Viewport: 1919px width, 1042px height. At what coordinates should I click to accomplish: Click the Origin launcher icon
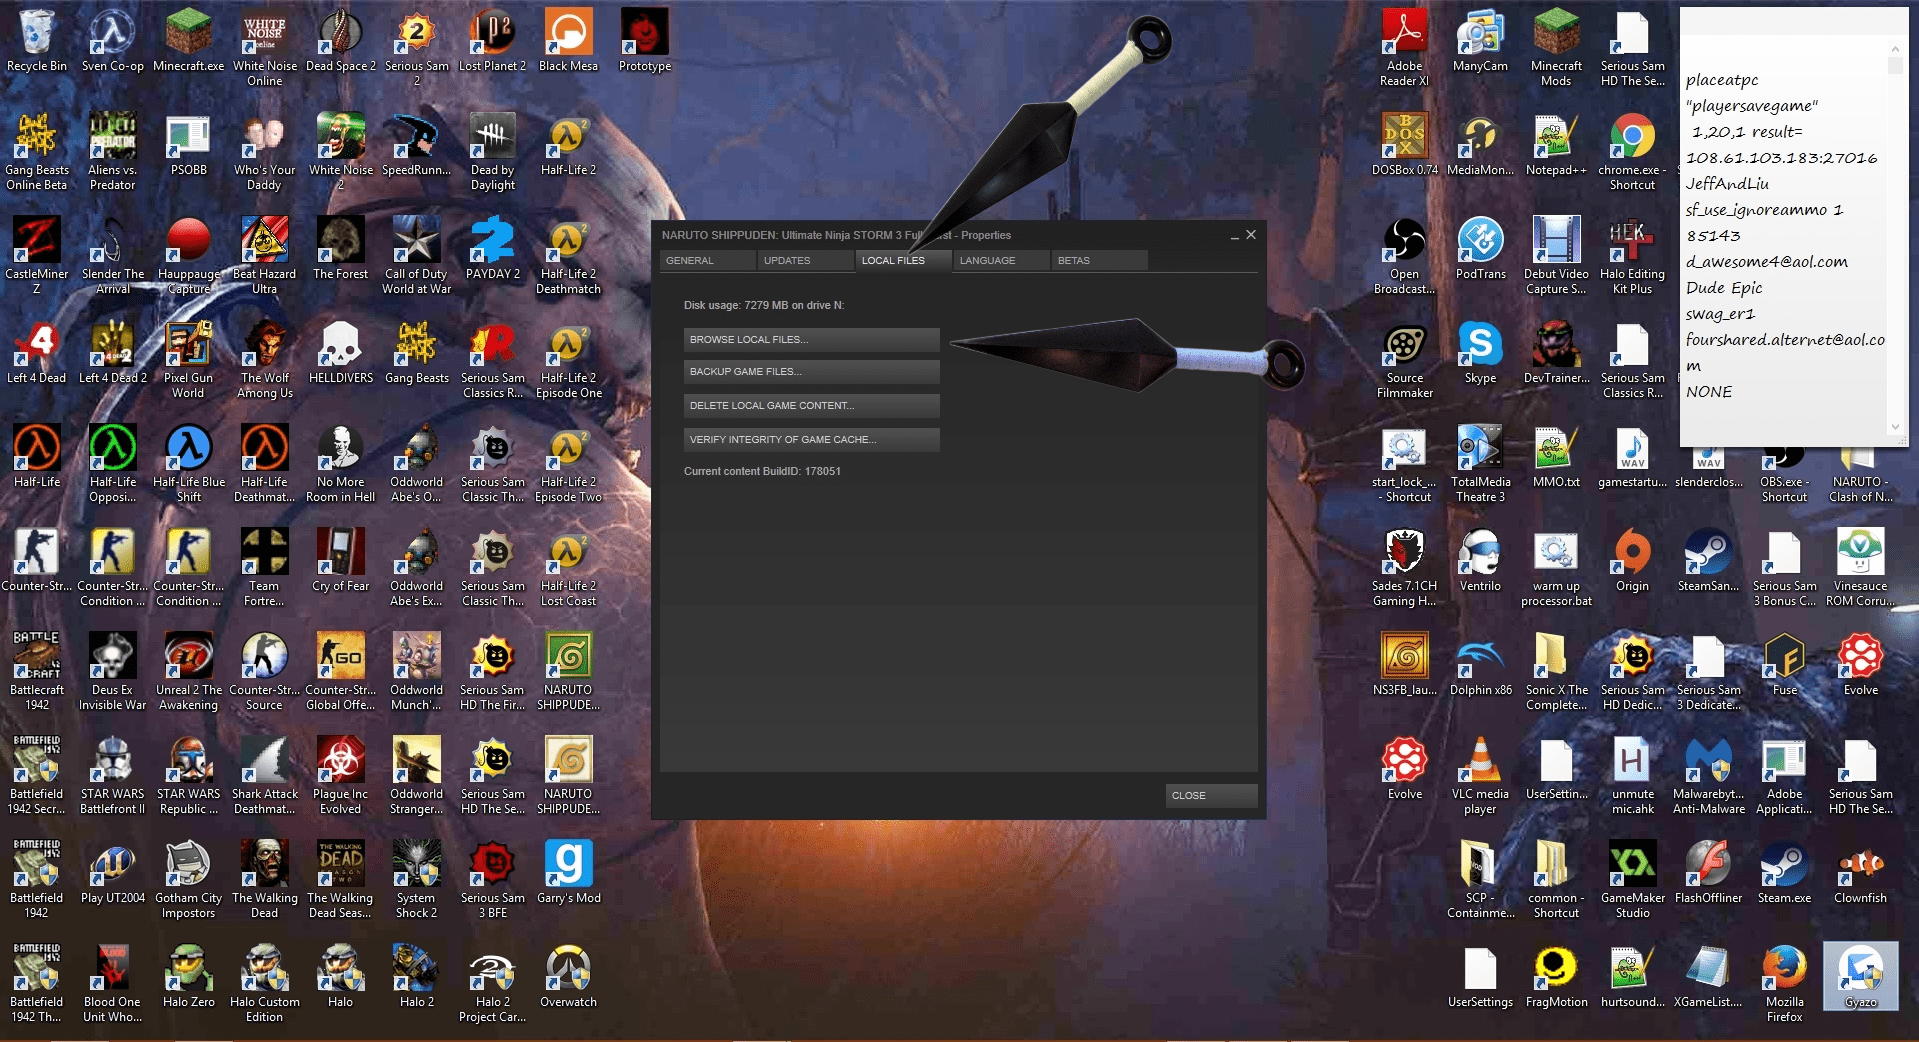[1633, 560]
